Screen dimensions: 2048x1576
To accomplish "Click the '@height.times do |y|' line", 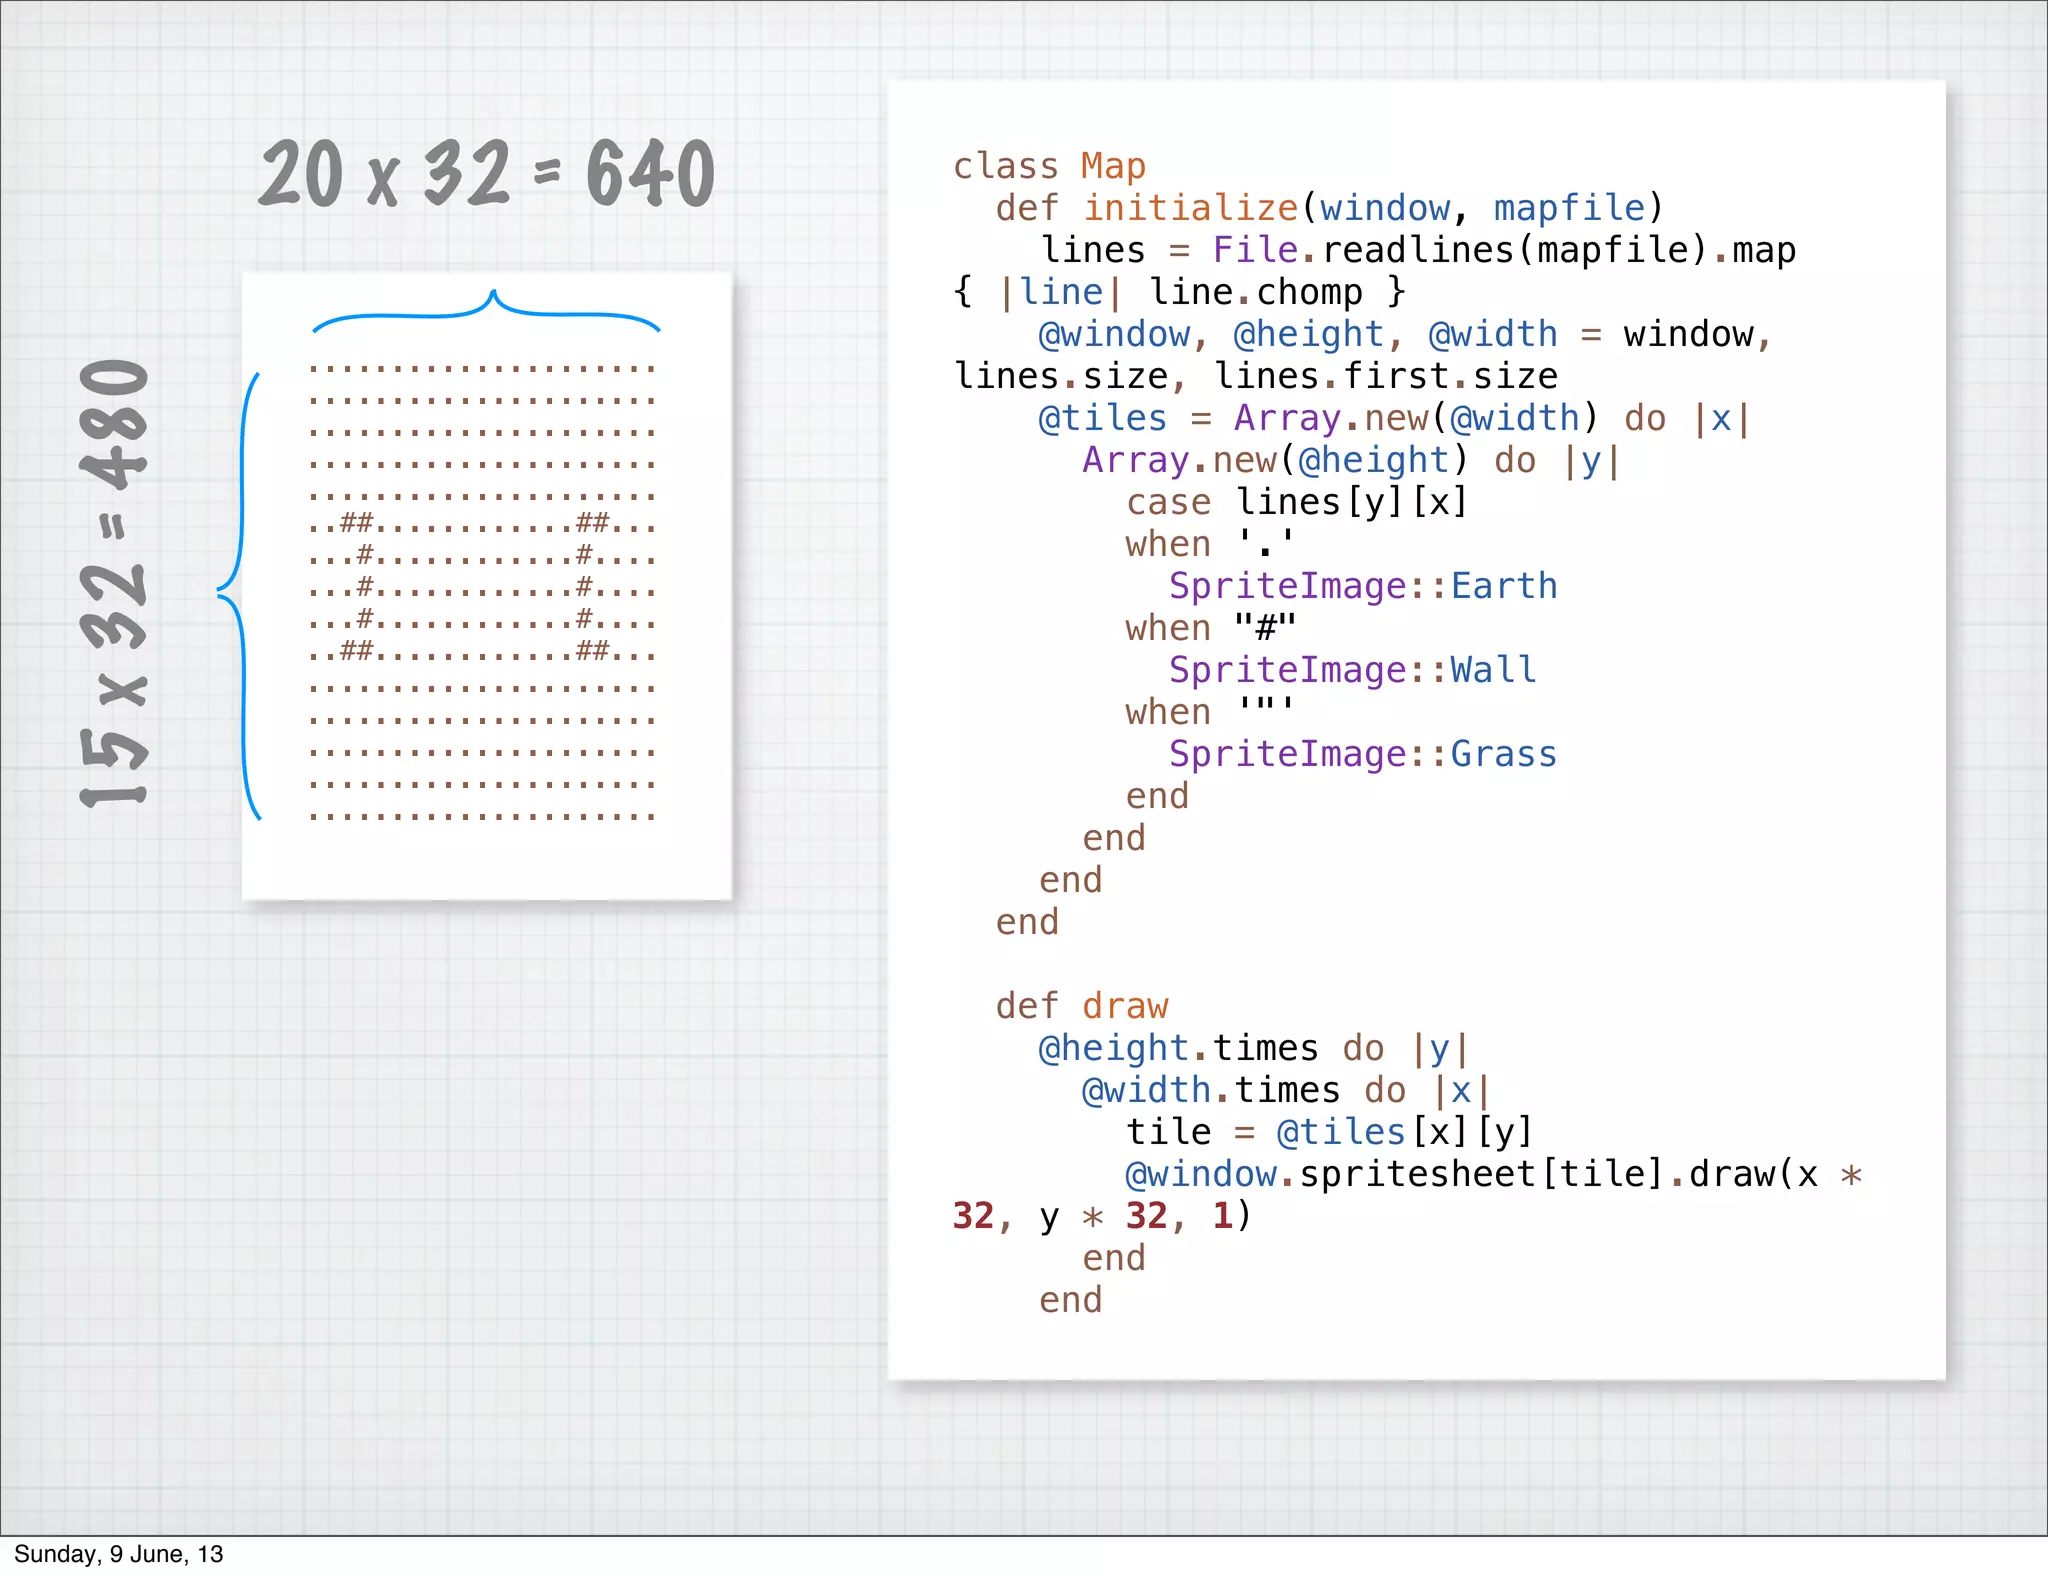I will (1253, 1048).
